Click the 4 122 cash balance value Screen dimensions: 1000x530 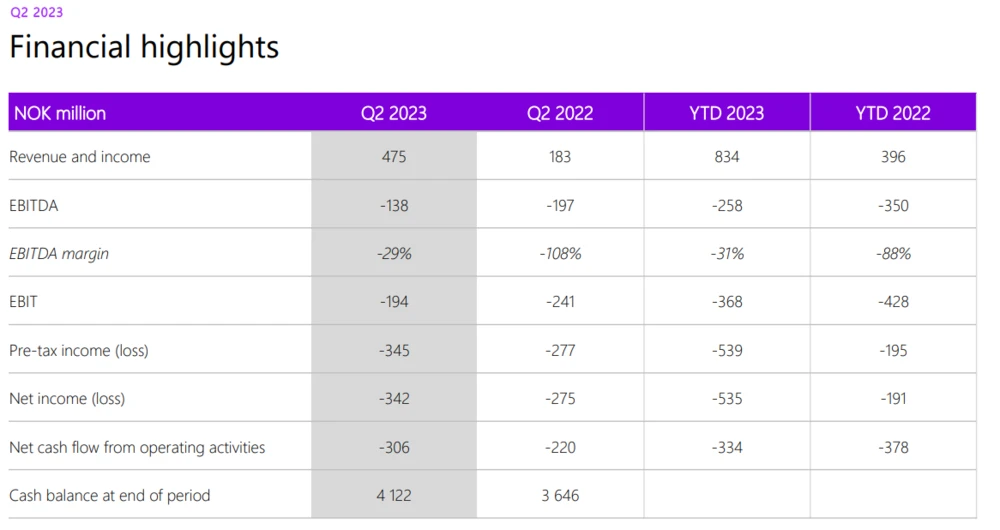pyautogui.click(x=394, y=496)
